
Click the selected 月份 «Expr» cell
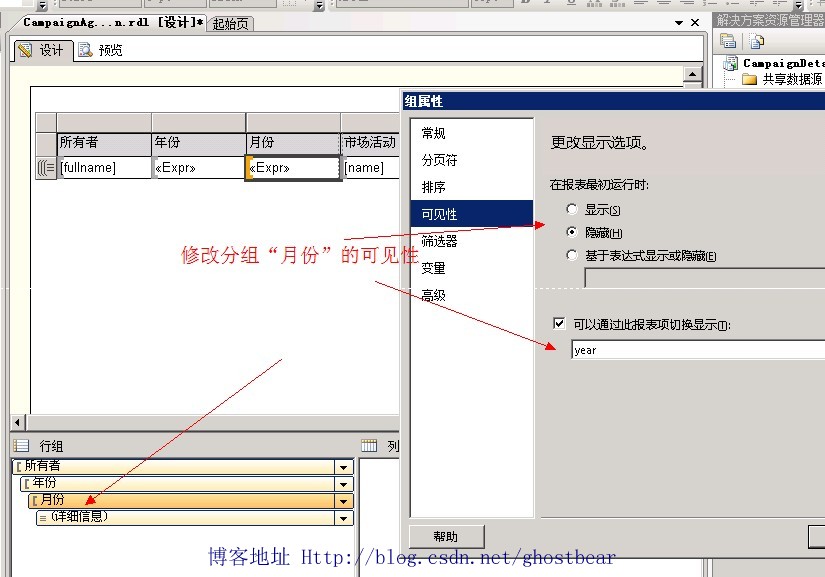point(293,168)
